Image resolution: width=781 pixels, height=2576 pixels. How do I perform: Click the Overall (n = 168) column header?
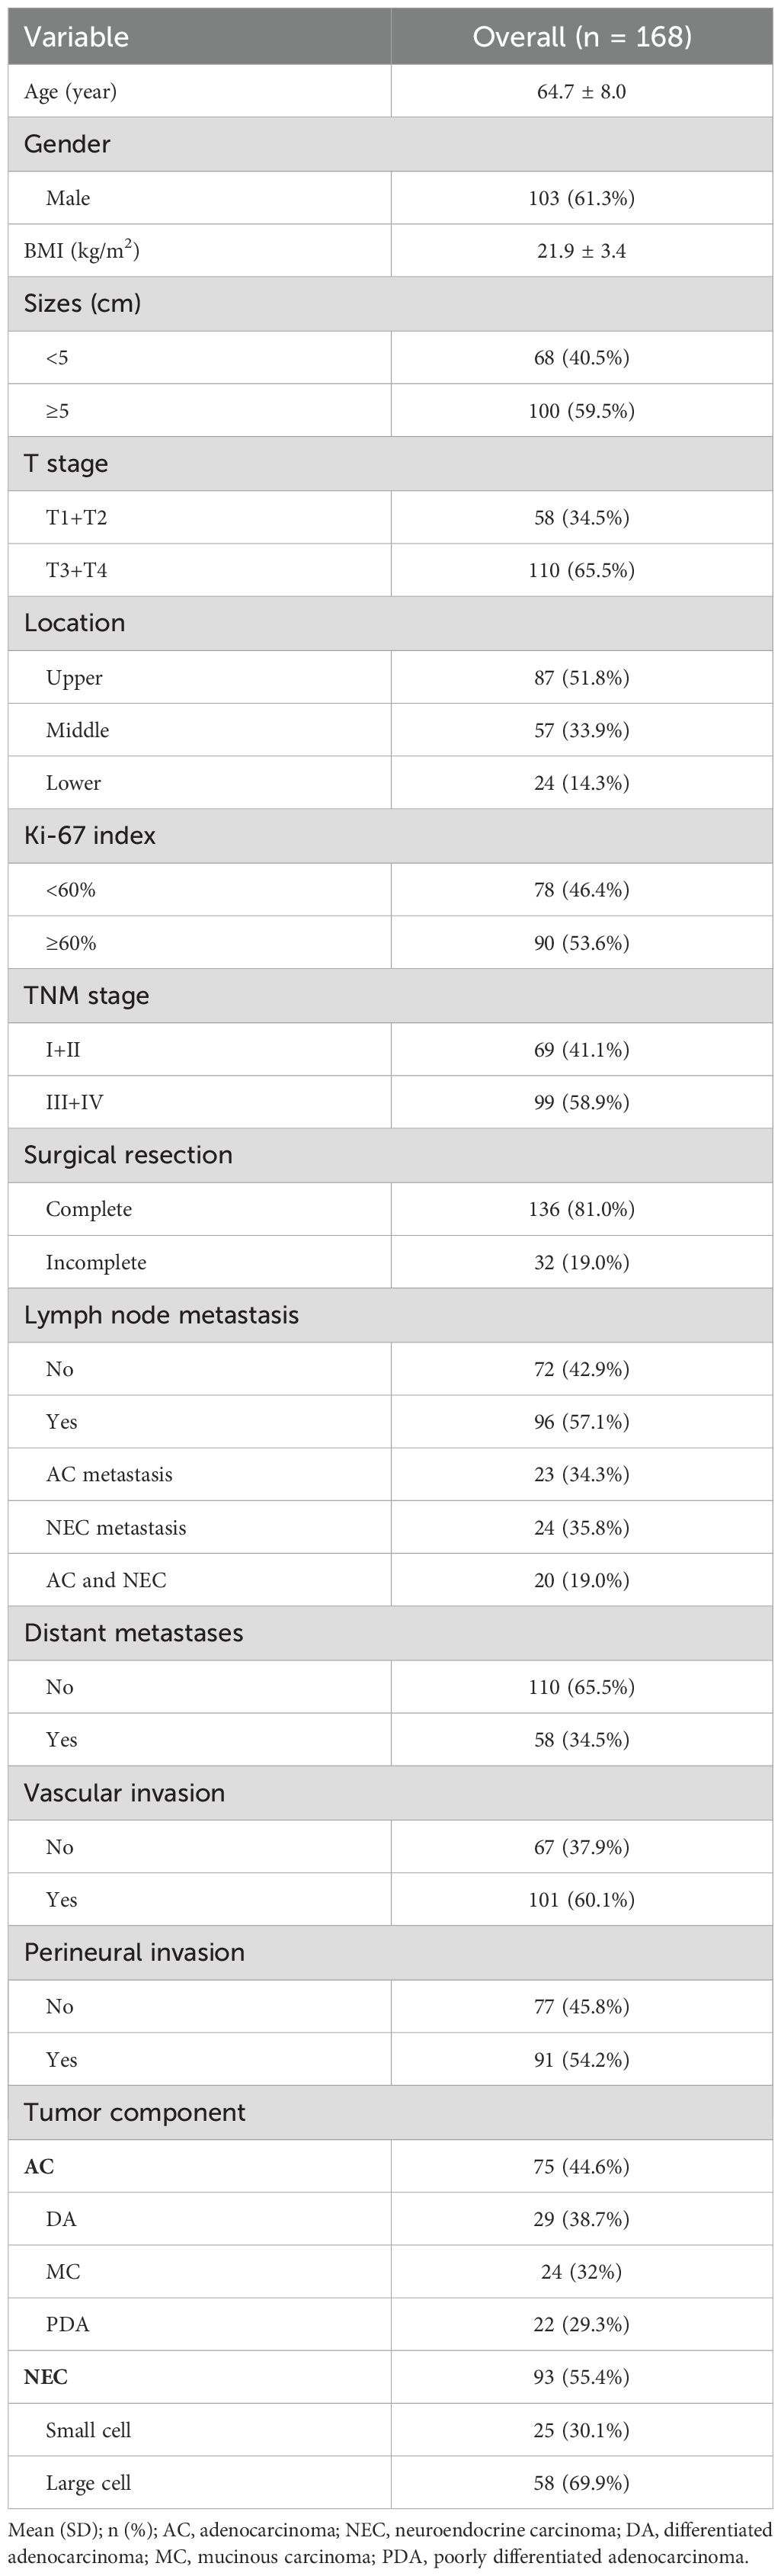581,37
